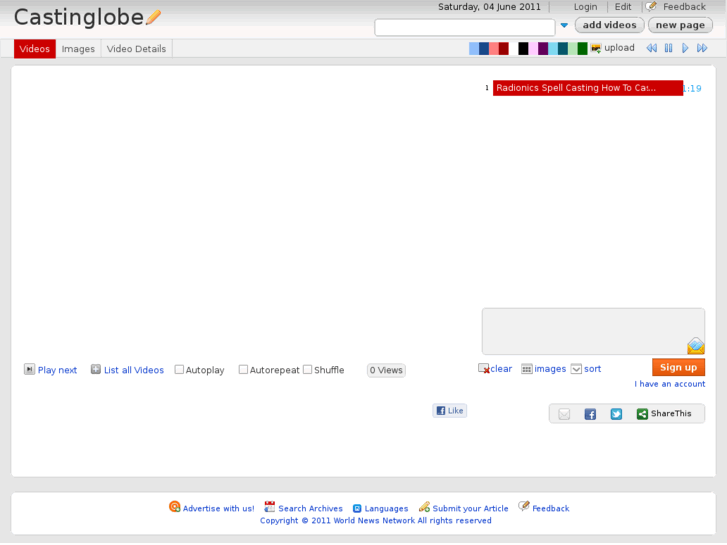The image size is (727, 545).
Task: Choose the dark red color swatch
Action: pyautogui.click(x=504, y=48)
